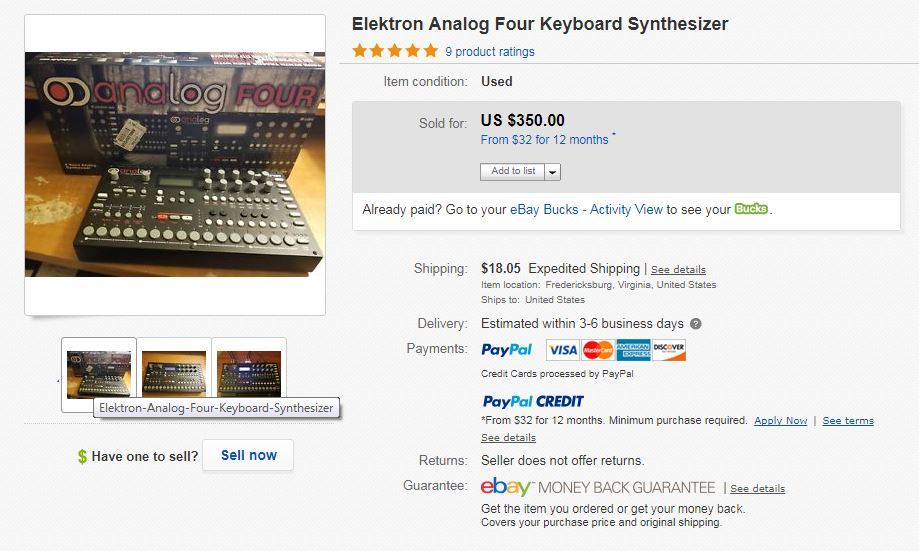The image size is (919, 551).
Task: Click See details next to Shipping
Action: (x=679, y=270)
